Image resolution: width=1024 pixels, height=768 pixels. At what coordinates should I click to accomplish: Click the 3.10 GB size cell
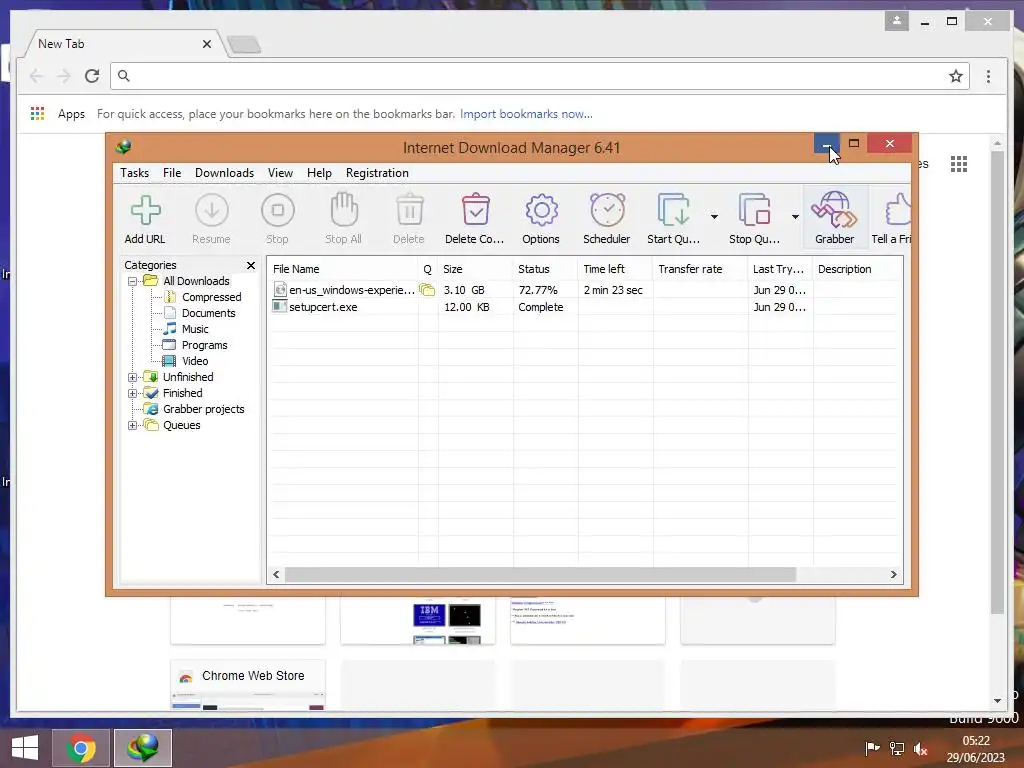coord(464,290)
